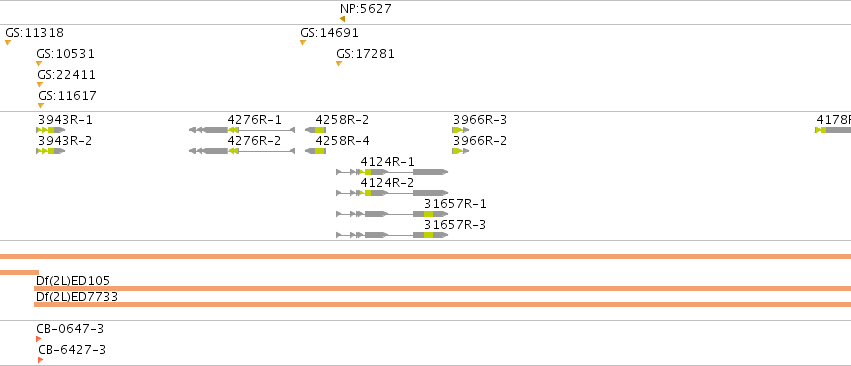The width and height of the screenshot is (851, 366).
Task: Click the 4124R-1 label
Action: tap(388, 162)
